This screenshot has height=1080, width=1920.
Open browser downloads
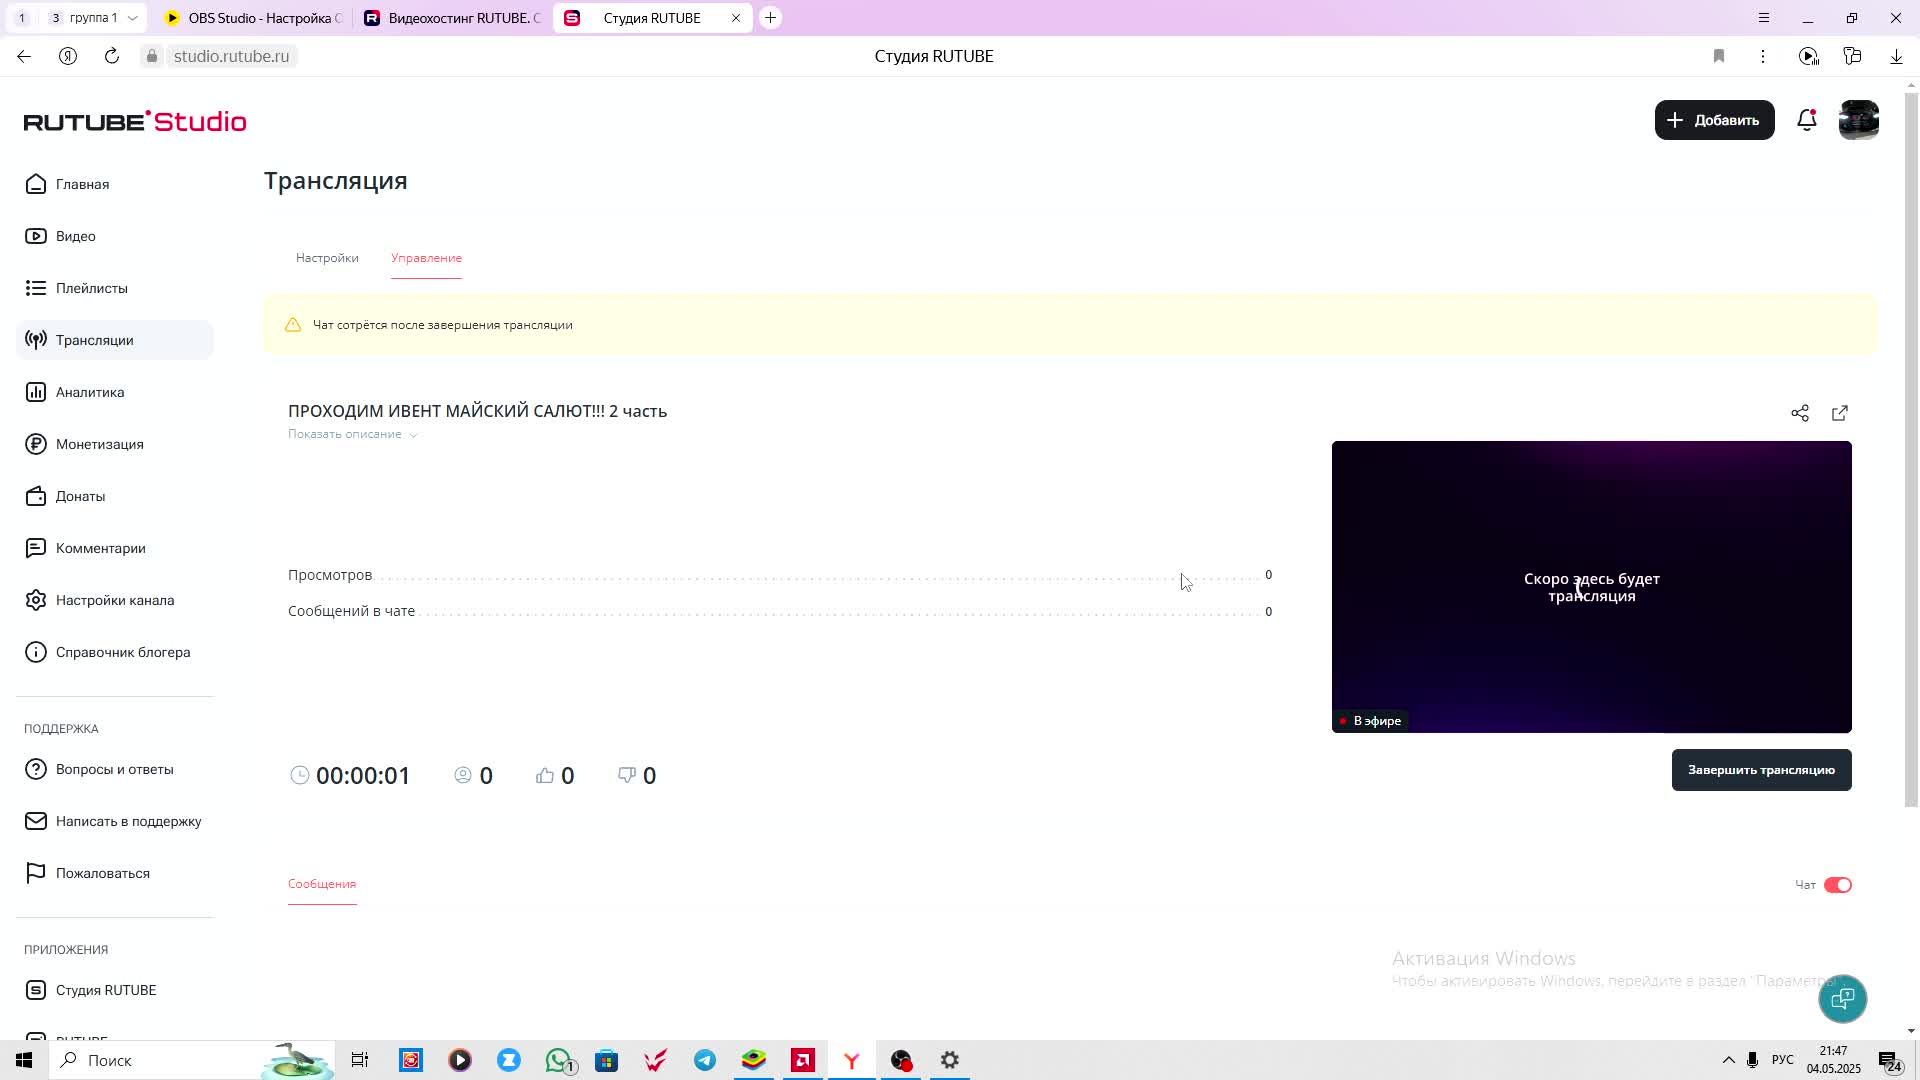coord(1896,56)
